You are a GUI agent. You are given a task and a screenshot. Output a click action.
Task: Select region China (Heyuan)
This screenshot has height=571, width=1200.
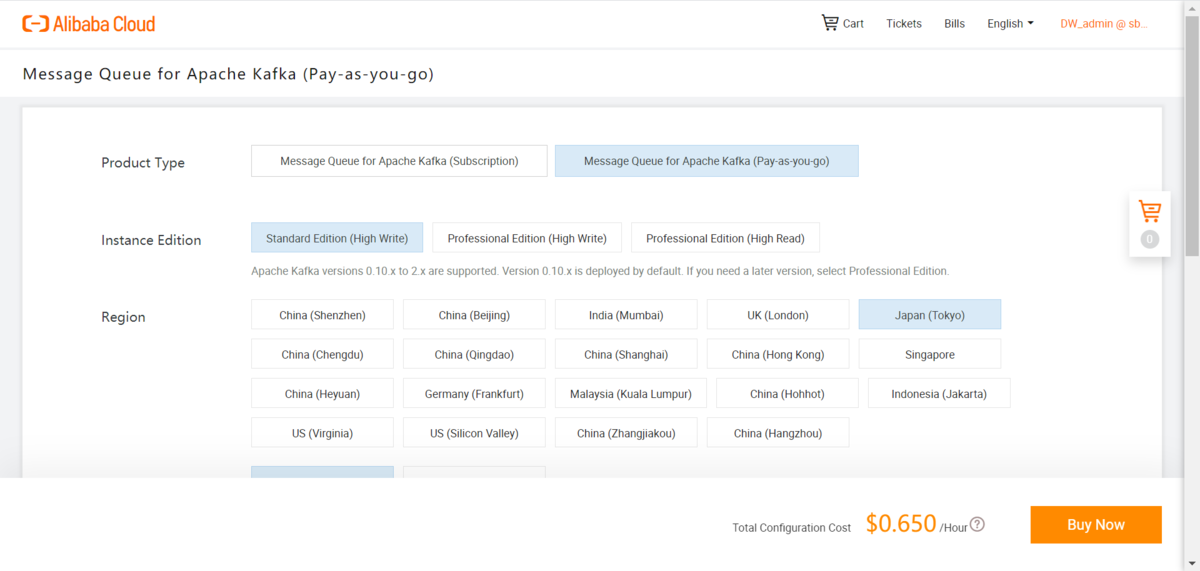pyautogui.click(x=322, y=393)
